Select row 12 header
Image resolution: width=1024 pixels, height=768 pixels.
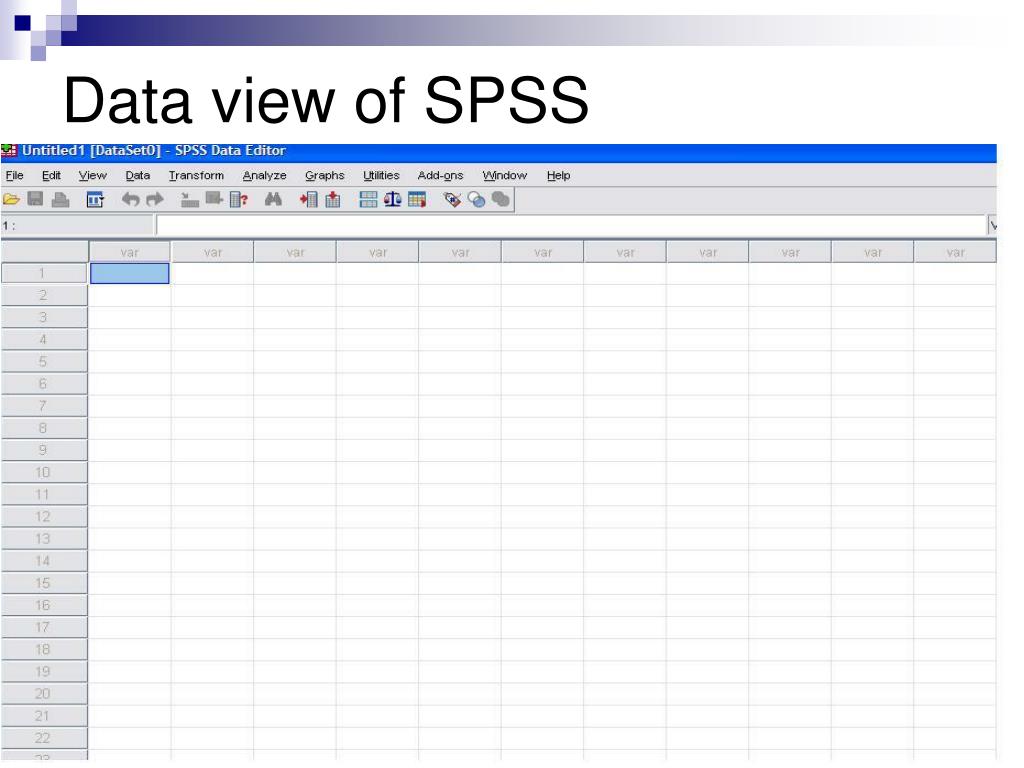(x=44, y=517)
